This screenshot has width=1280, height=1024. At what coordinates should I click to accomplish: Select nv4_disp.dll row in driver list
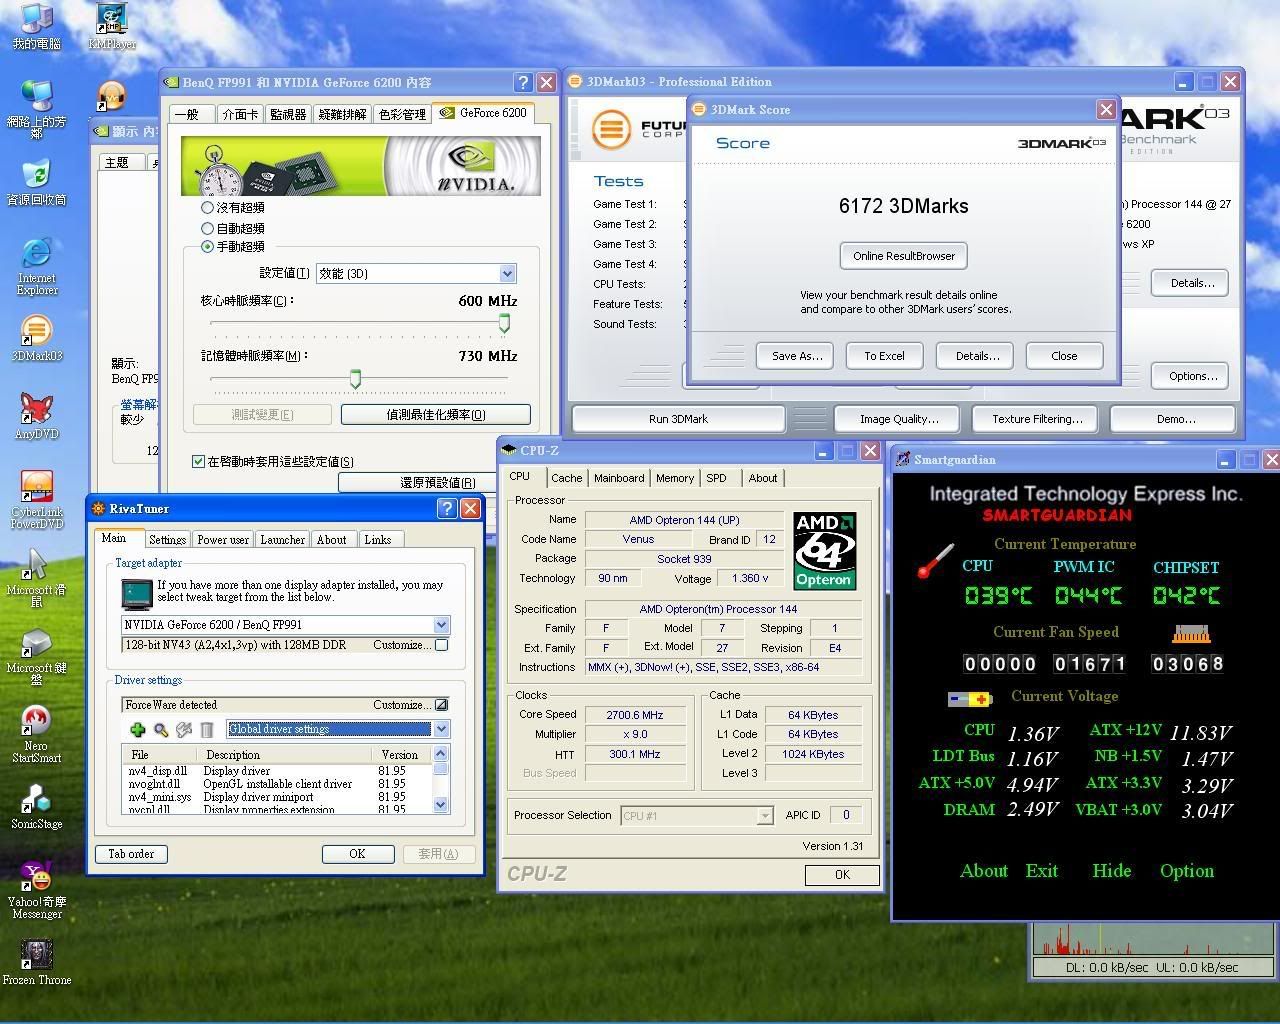click(x=277, y=771)
